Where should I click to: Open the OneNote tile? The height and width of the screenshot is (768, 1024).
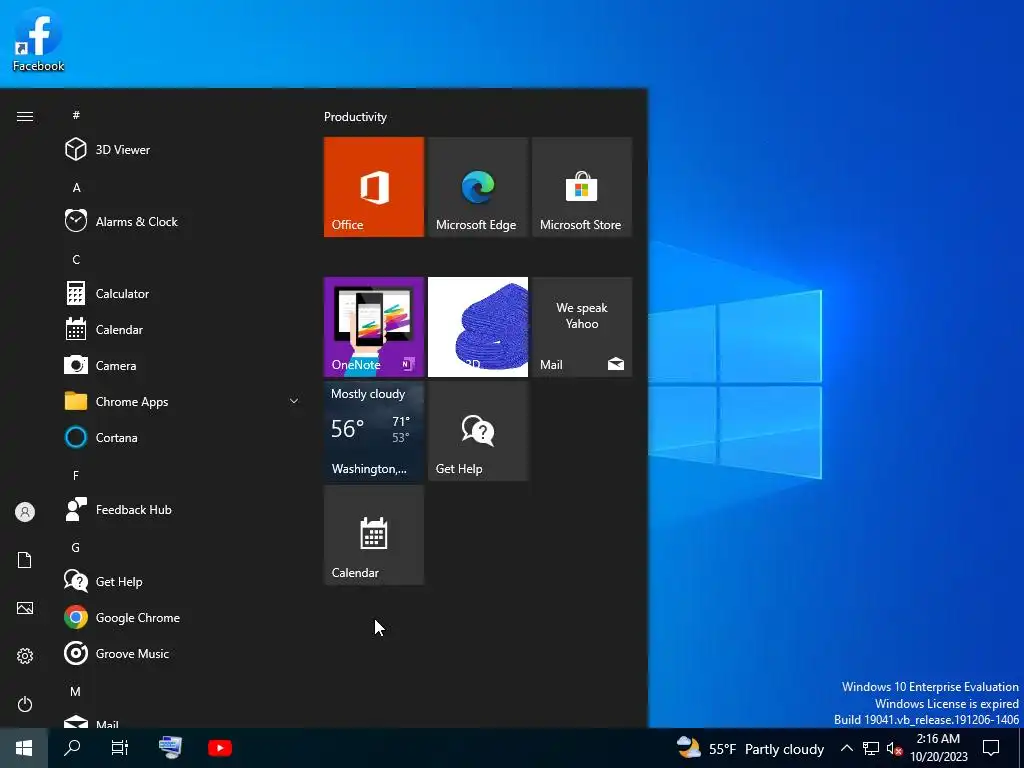coord(374,327)
